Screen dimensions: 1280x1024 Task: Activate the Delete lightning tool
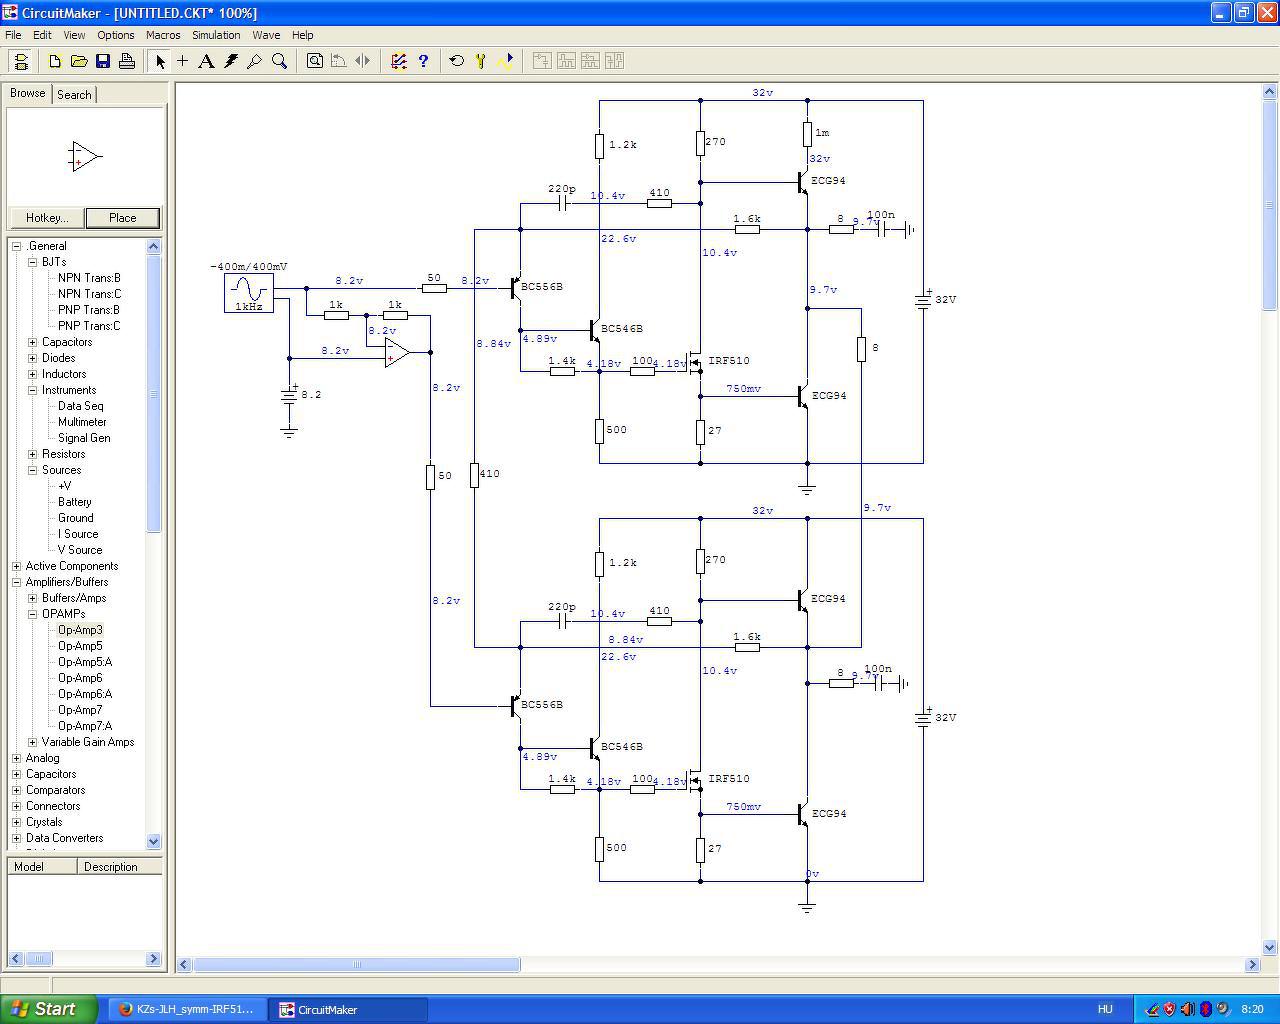coord(231,61)
